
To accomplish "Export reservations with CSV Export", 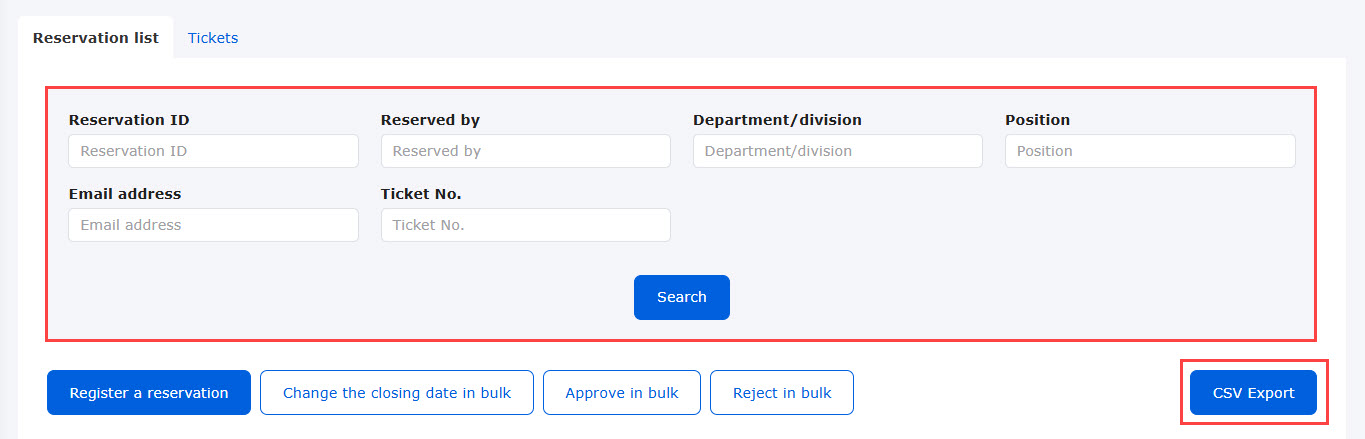I will click(x=1254, y=393).
